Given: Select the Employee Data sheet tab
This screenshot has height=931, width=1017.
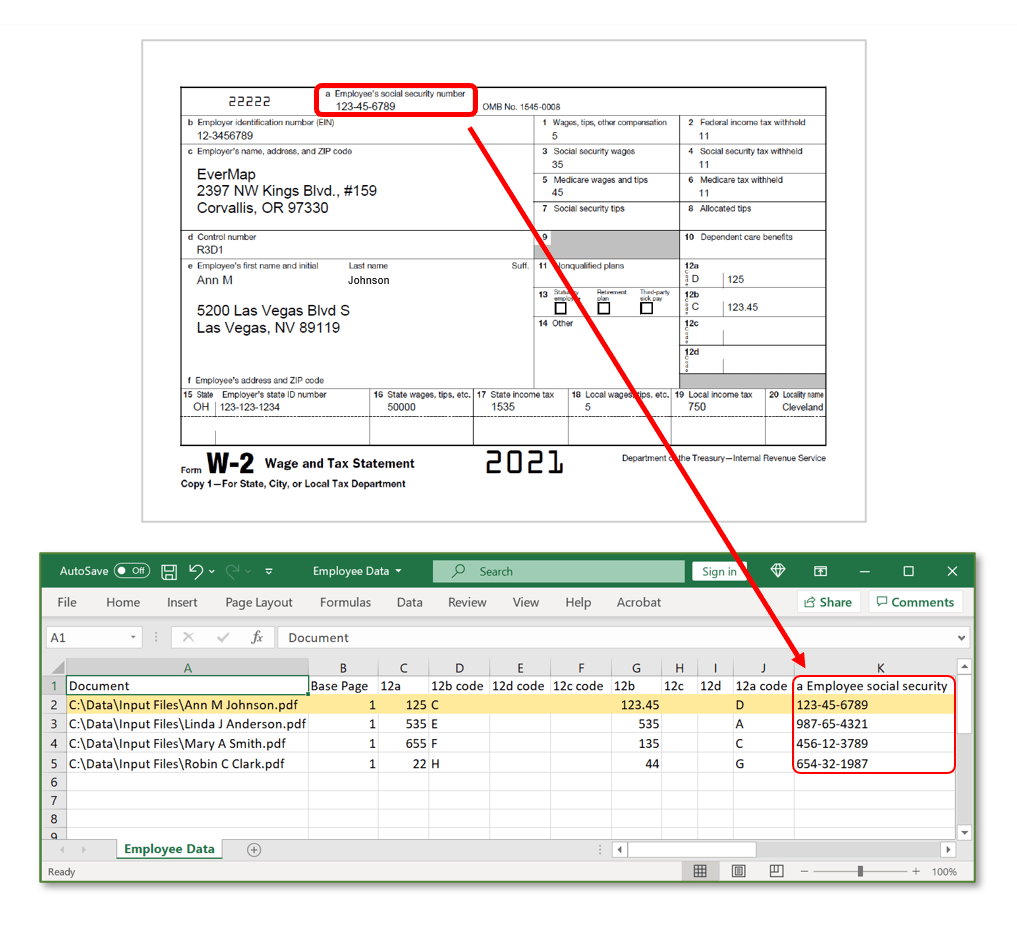Looking at the screenshot, I should tap(168, 849).
